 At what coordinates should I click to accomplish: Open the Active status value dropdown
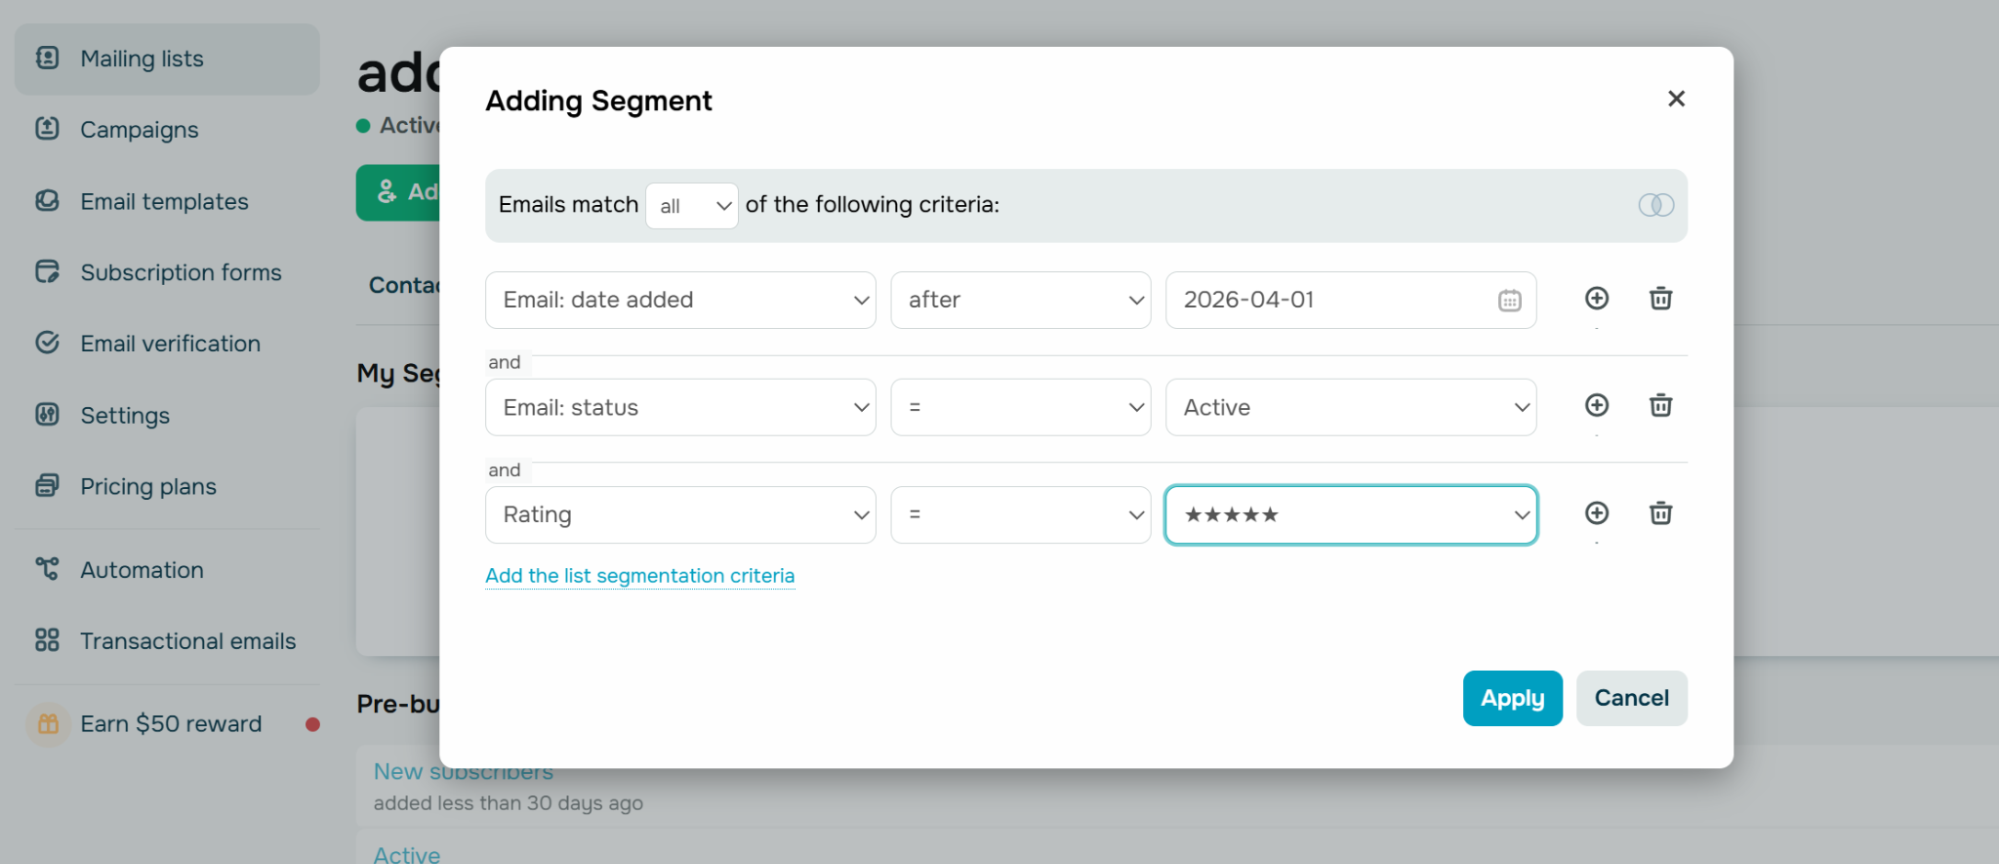click(1350, 407)
